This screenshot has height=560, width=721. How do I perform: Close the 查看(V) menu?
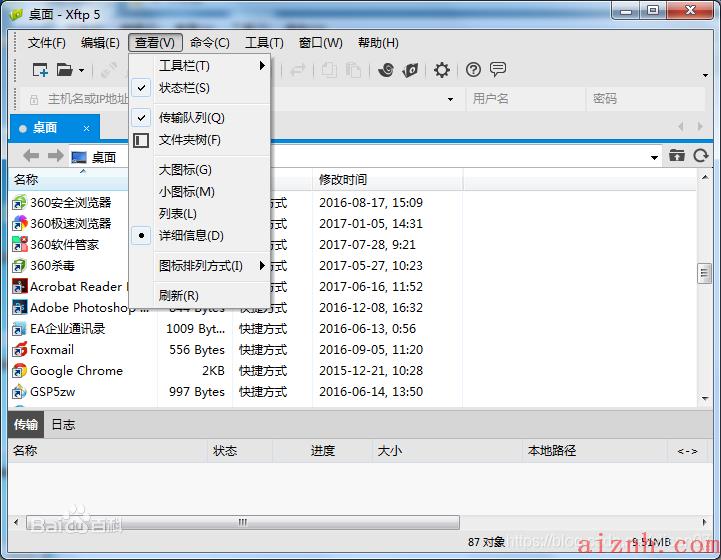point(155,43)
